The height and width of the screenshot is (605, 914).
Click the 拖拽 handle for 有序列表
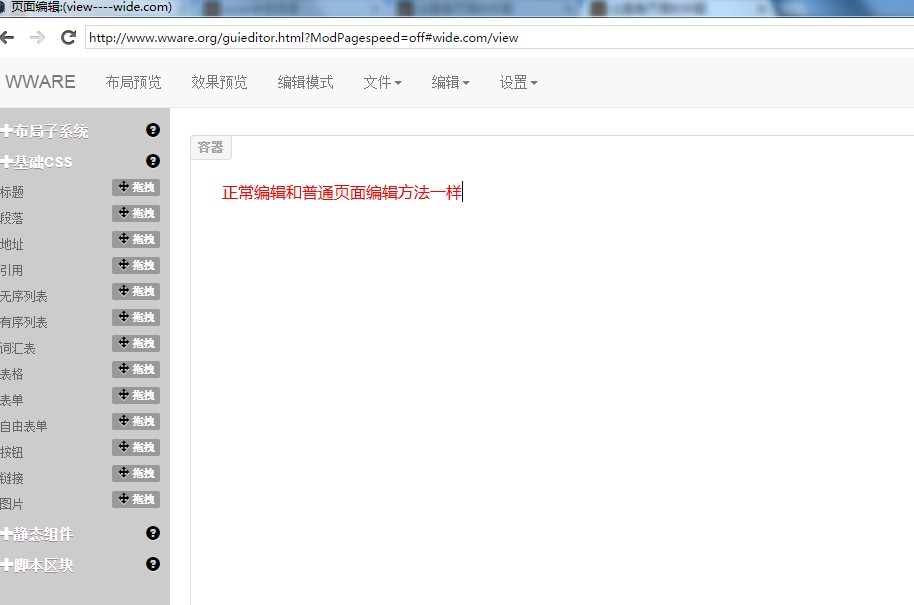(136, 317)
